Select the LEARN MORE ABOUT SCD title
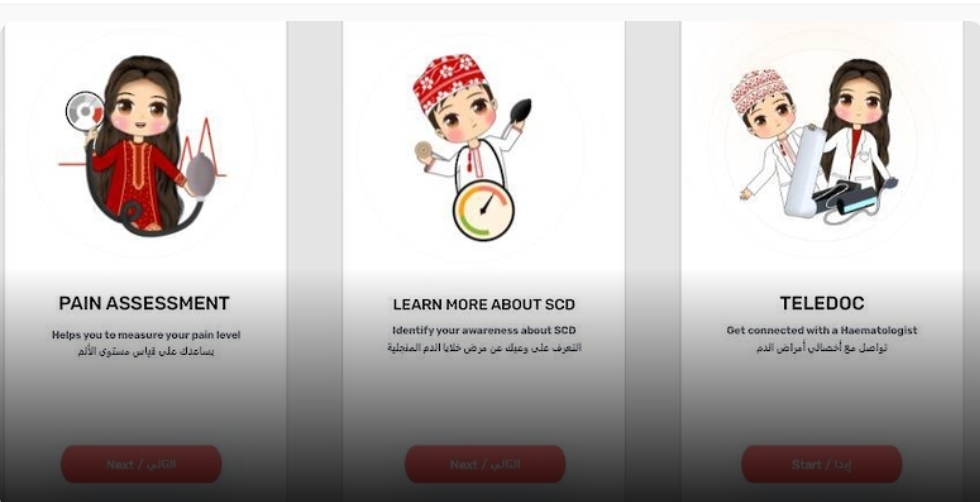The height and width of the screenshot is (502, 980). (x=484, y=304)
